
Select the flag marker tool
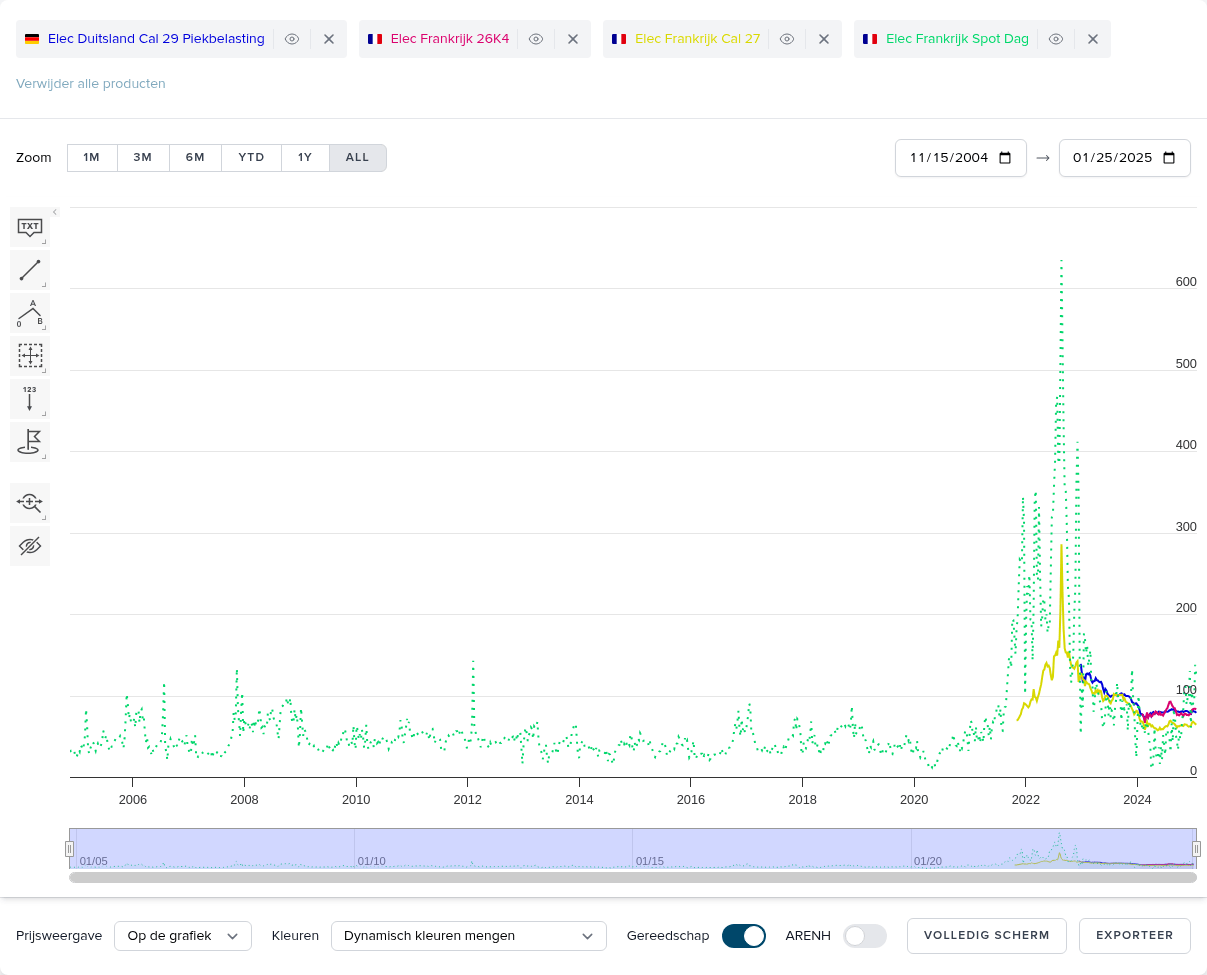coord(30,442)
